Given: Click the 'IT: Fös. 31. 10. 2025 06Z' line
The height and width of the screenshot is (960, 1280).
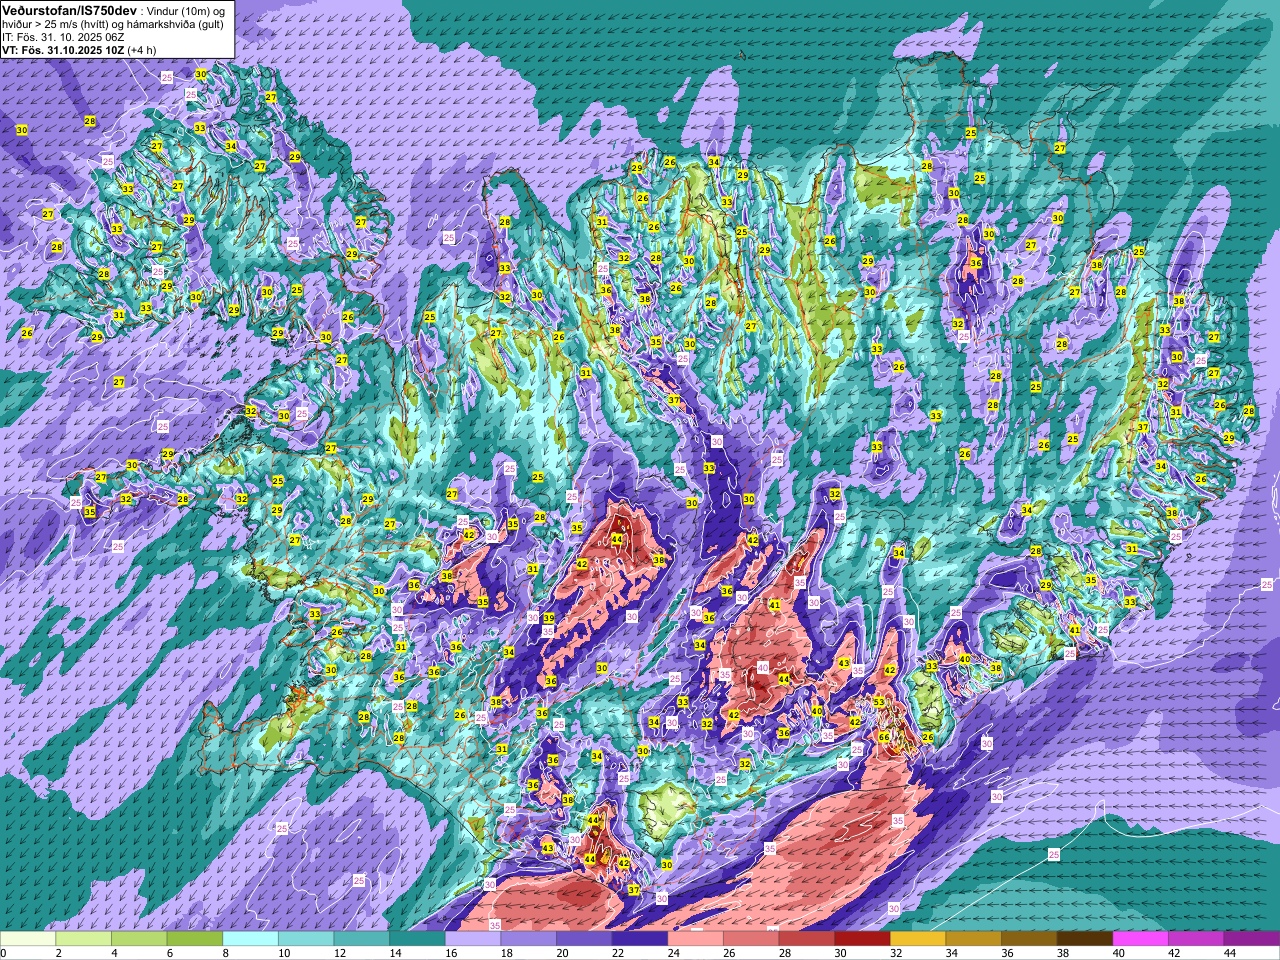Looking at the screenshot, I should pyautogui.click(x=63, y=36).
